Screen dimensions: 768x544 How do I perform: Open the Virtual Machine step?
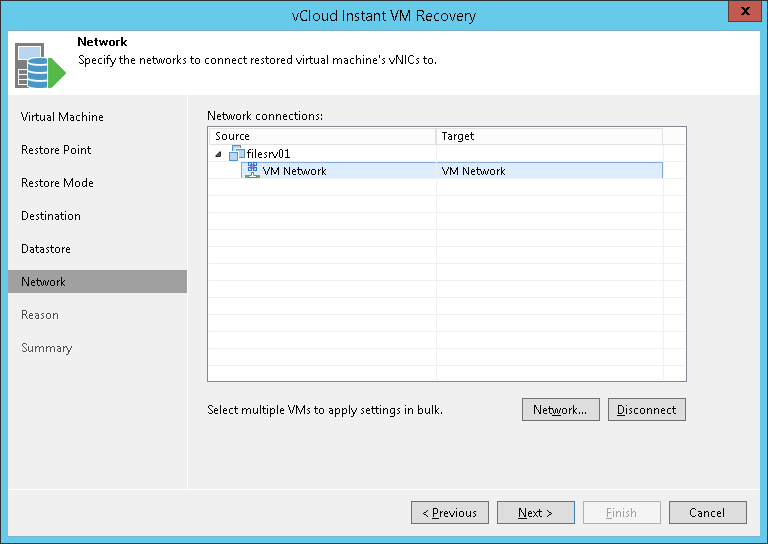(x=62, y=117)
